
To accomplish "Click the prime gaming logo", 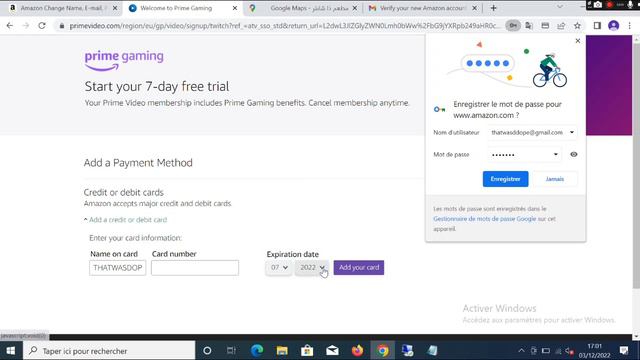I will pyautogui.click(x=124, y=60).
